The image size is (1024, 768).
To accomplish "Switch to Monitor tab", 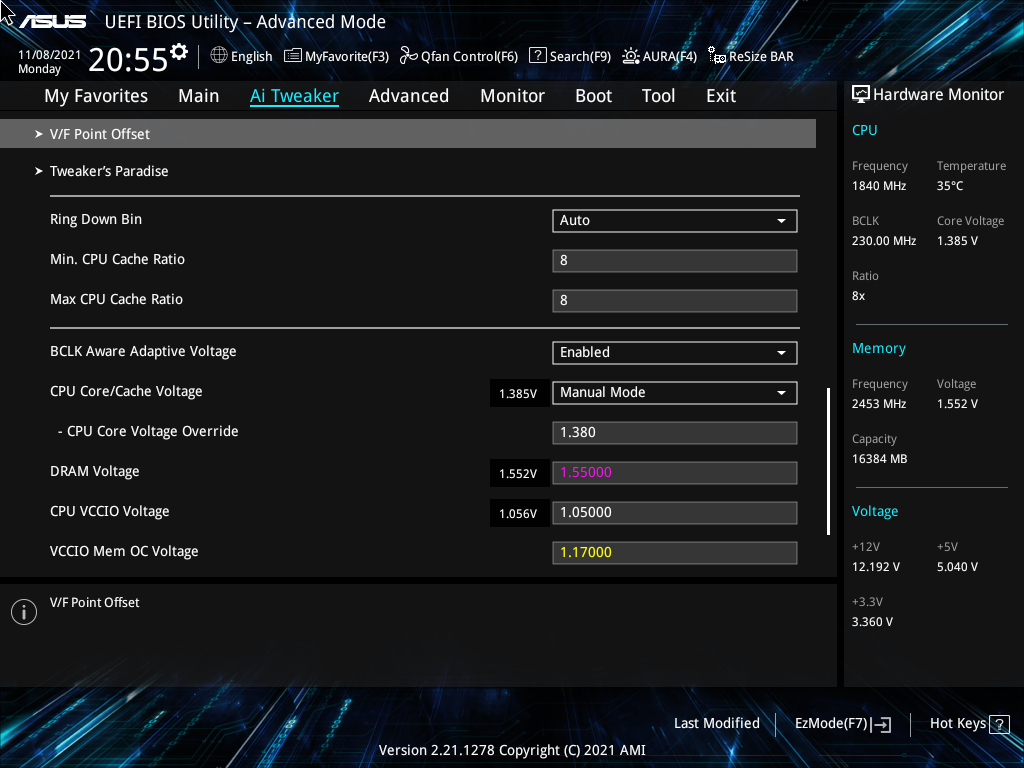I will coord(512,96).
